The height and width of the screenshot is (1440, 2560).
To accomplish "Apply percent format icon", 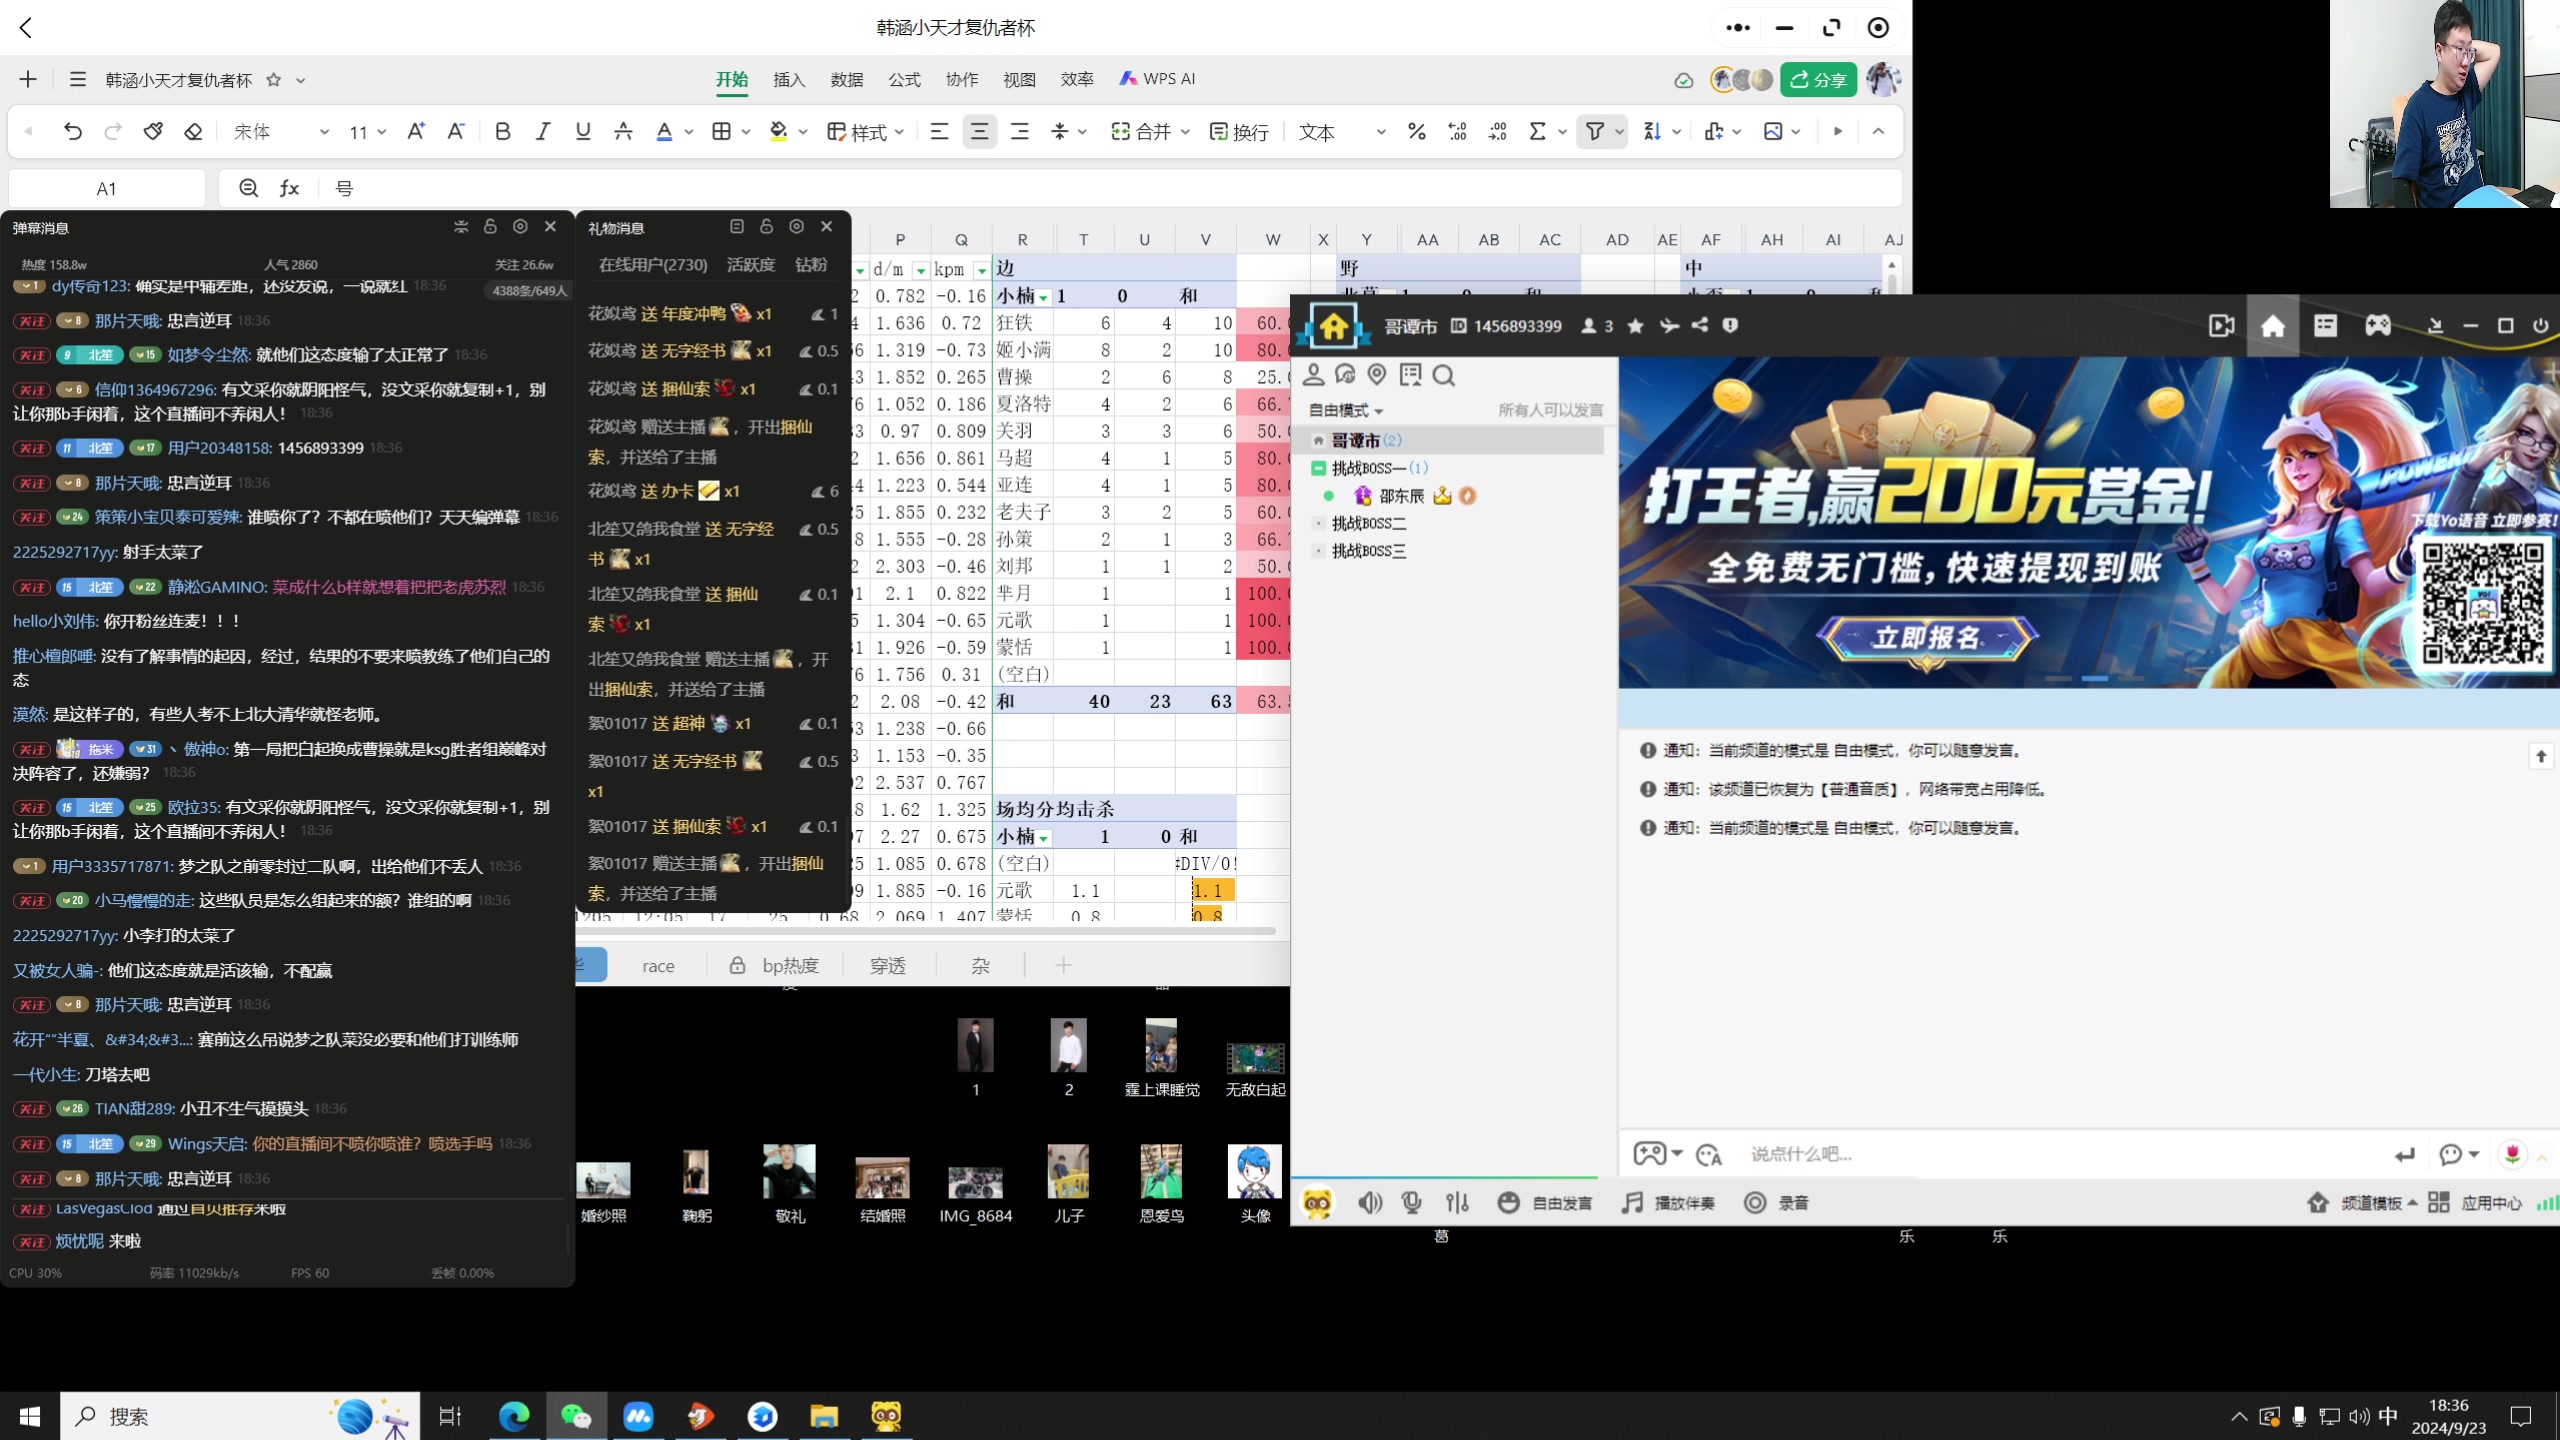I will click(1417, 131).
